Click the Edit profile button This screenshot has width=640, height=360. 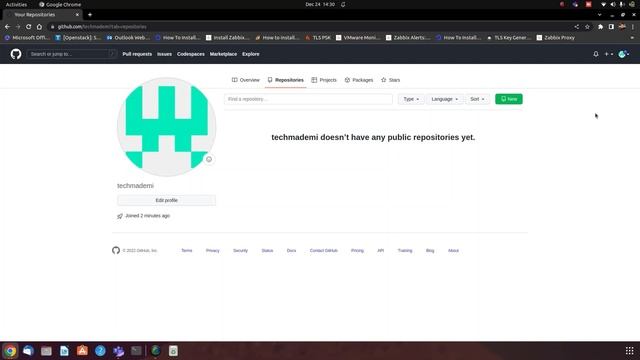(167, 200)
